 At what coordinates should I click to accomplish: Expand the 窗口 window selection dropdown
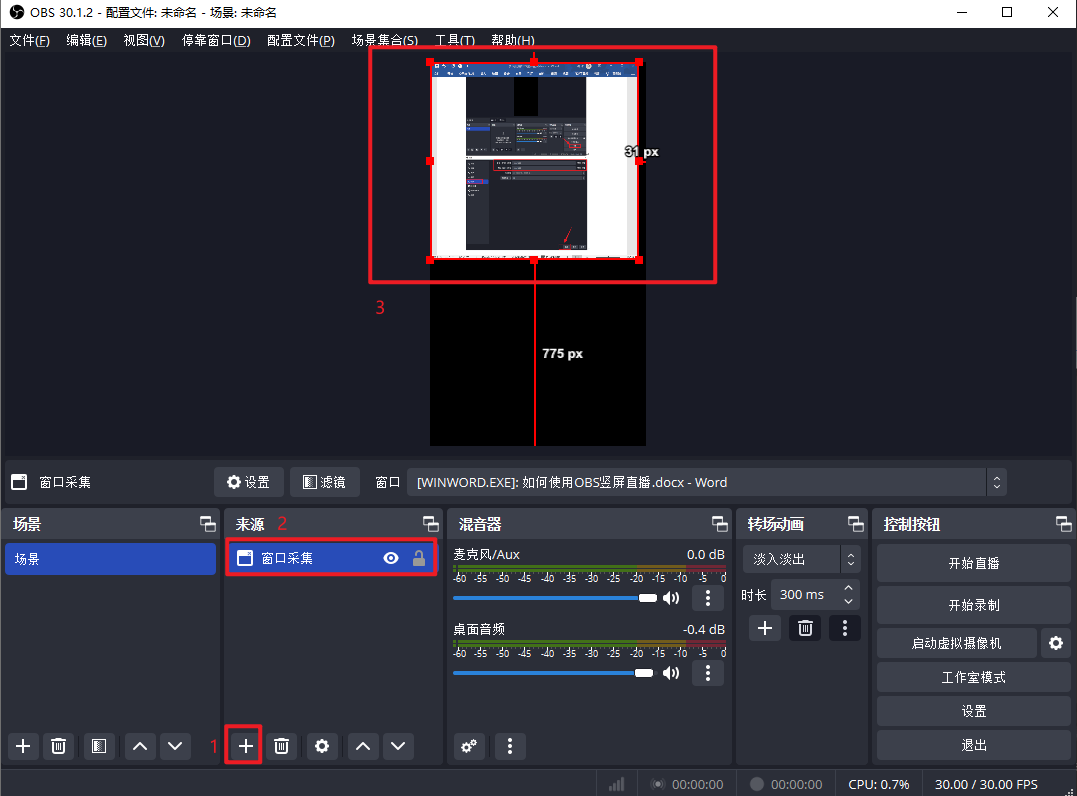996,482
